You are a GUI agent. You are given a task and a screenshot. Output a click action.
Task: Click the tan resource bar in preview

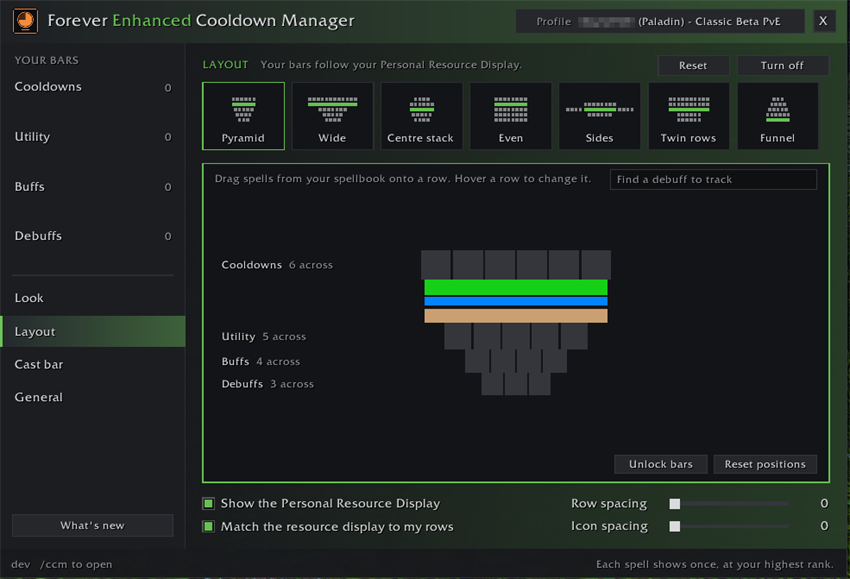coord(516,316)
